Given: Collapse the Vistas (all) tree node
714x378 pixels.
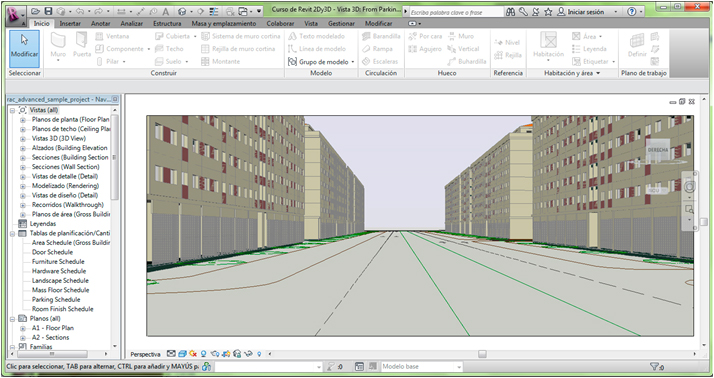Looking at the screenshot, I should pyautogui.click(x=12, y=110).
